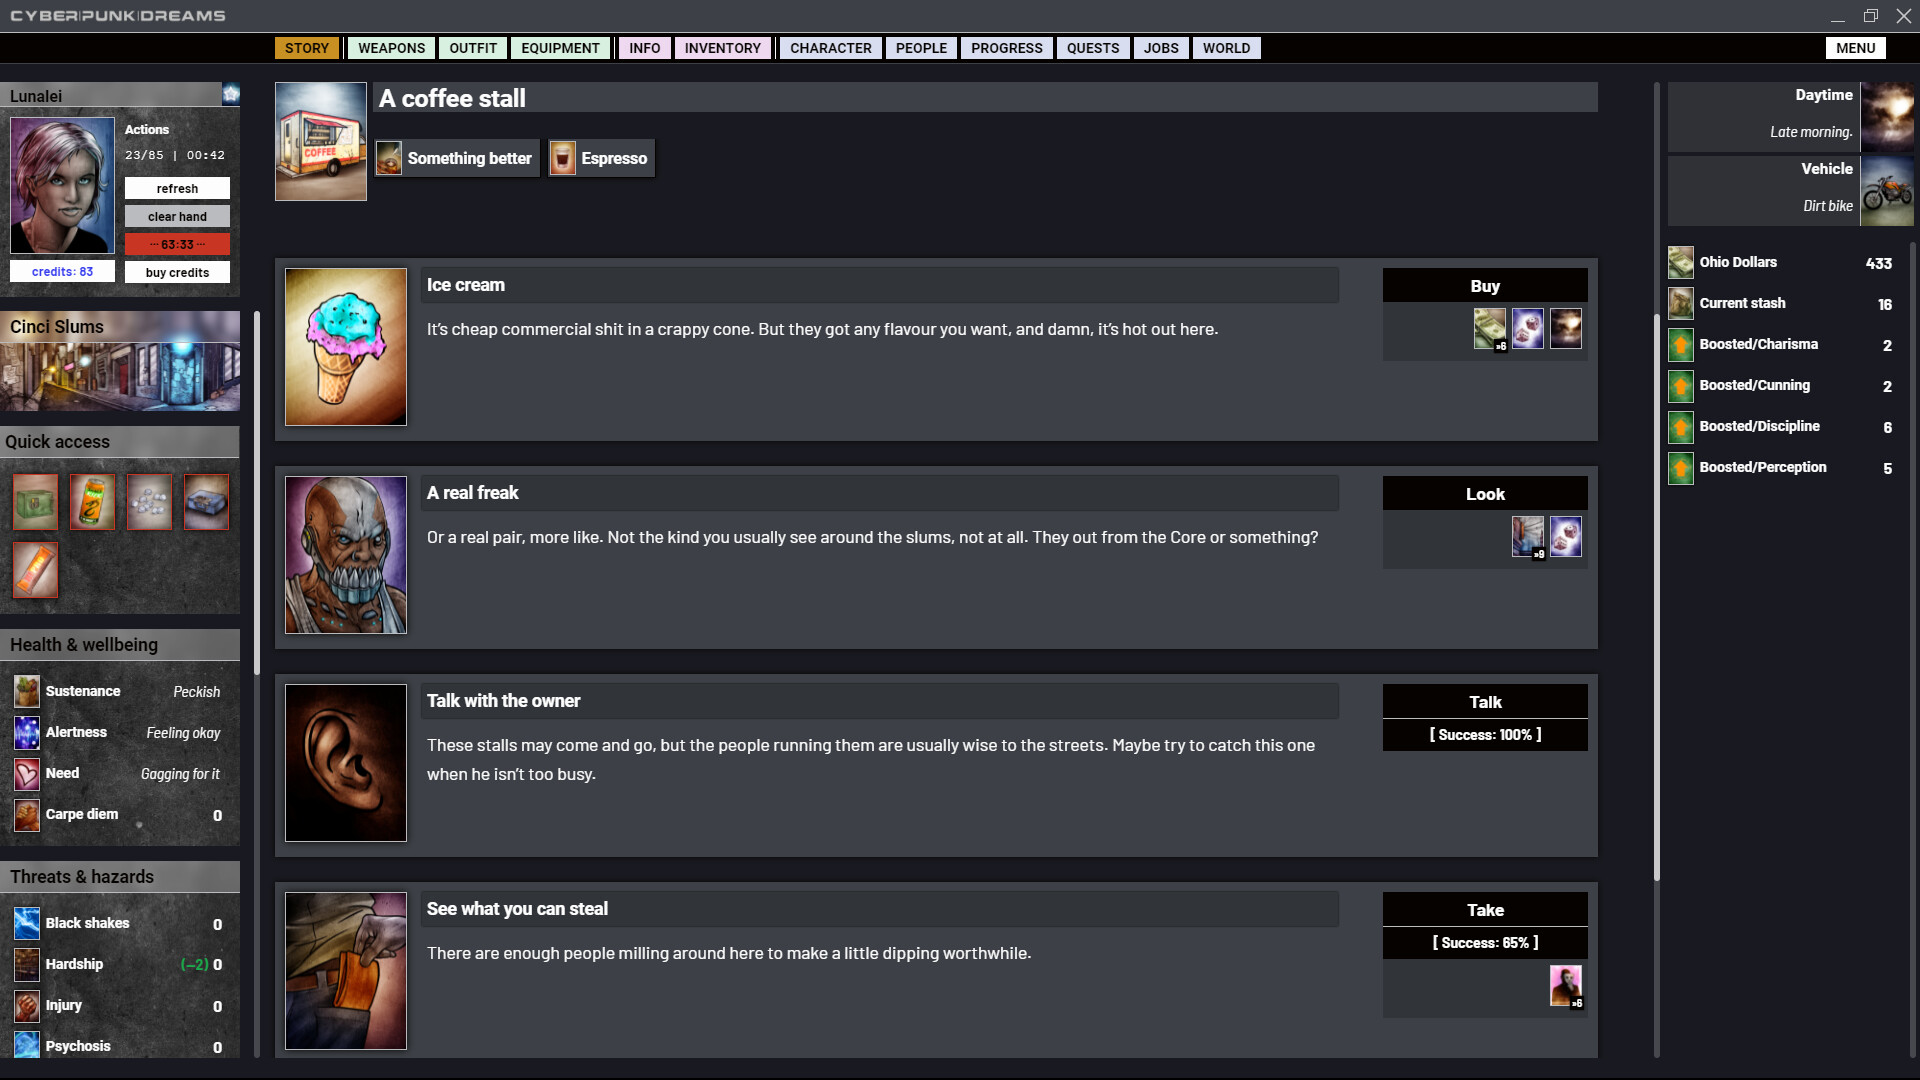Image resolution: width=1920 pixels, height=1080 pixels.
Task: Click the Ohio Dollars icon in the stash panel
Action: 1680,262
